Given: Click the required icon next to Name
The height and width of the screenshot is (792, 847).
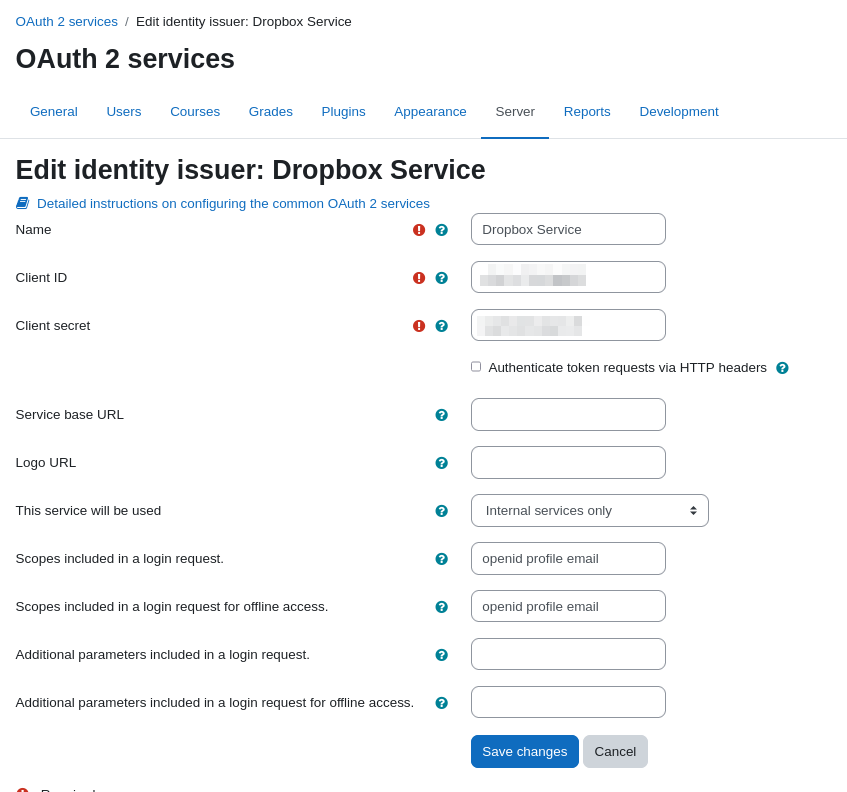Looking at the screenshot, I should click(x=419, y=230).
